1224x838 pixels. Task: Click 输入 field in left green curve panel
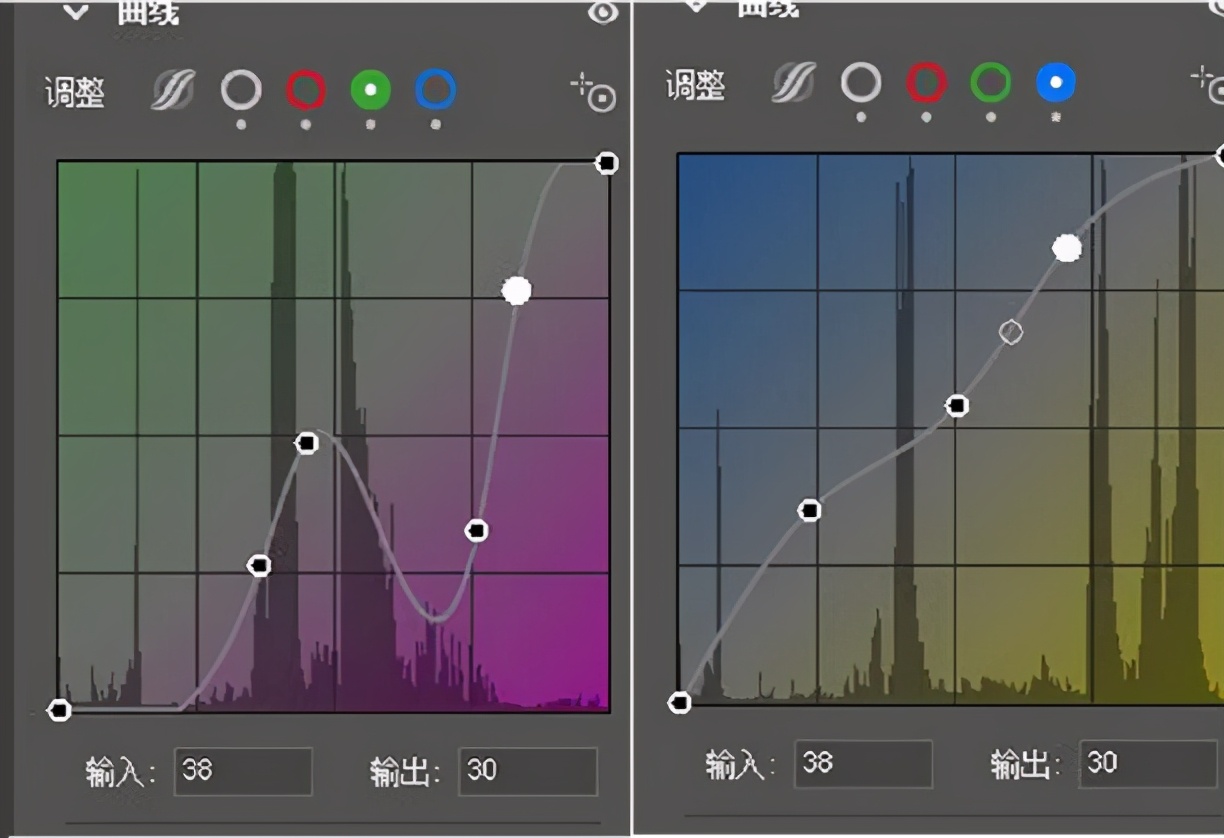[243, 771]
